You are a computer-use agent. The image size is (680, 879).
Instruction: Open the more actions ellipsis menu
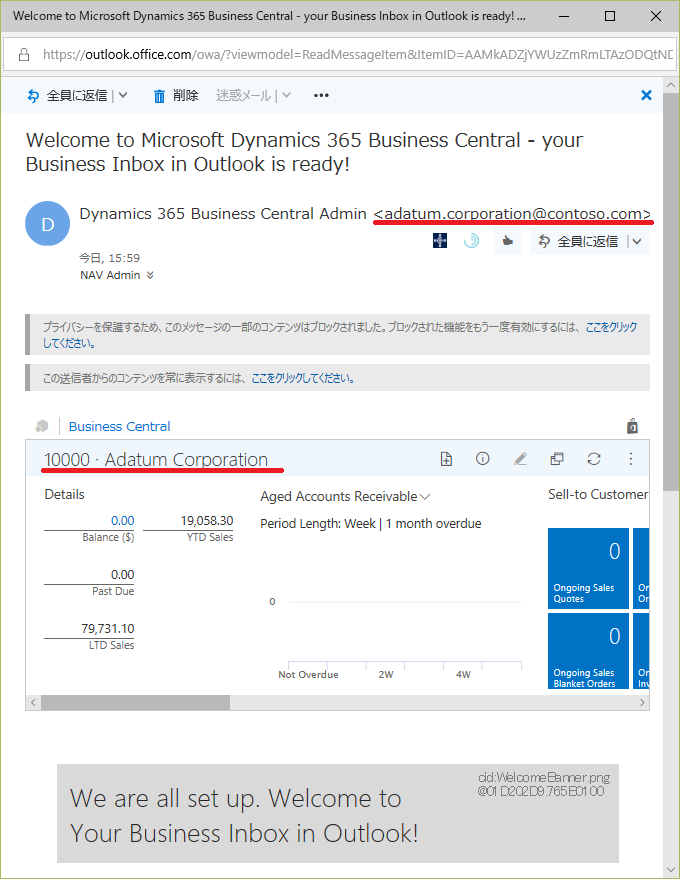pos(321,95)
